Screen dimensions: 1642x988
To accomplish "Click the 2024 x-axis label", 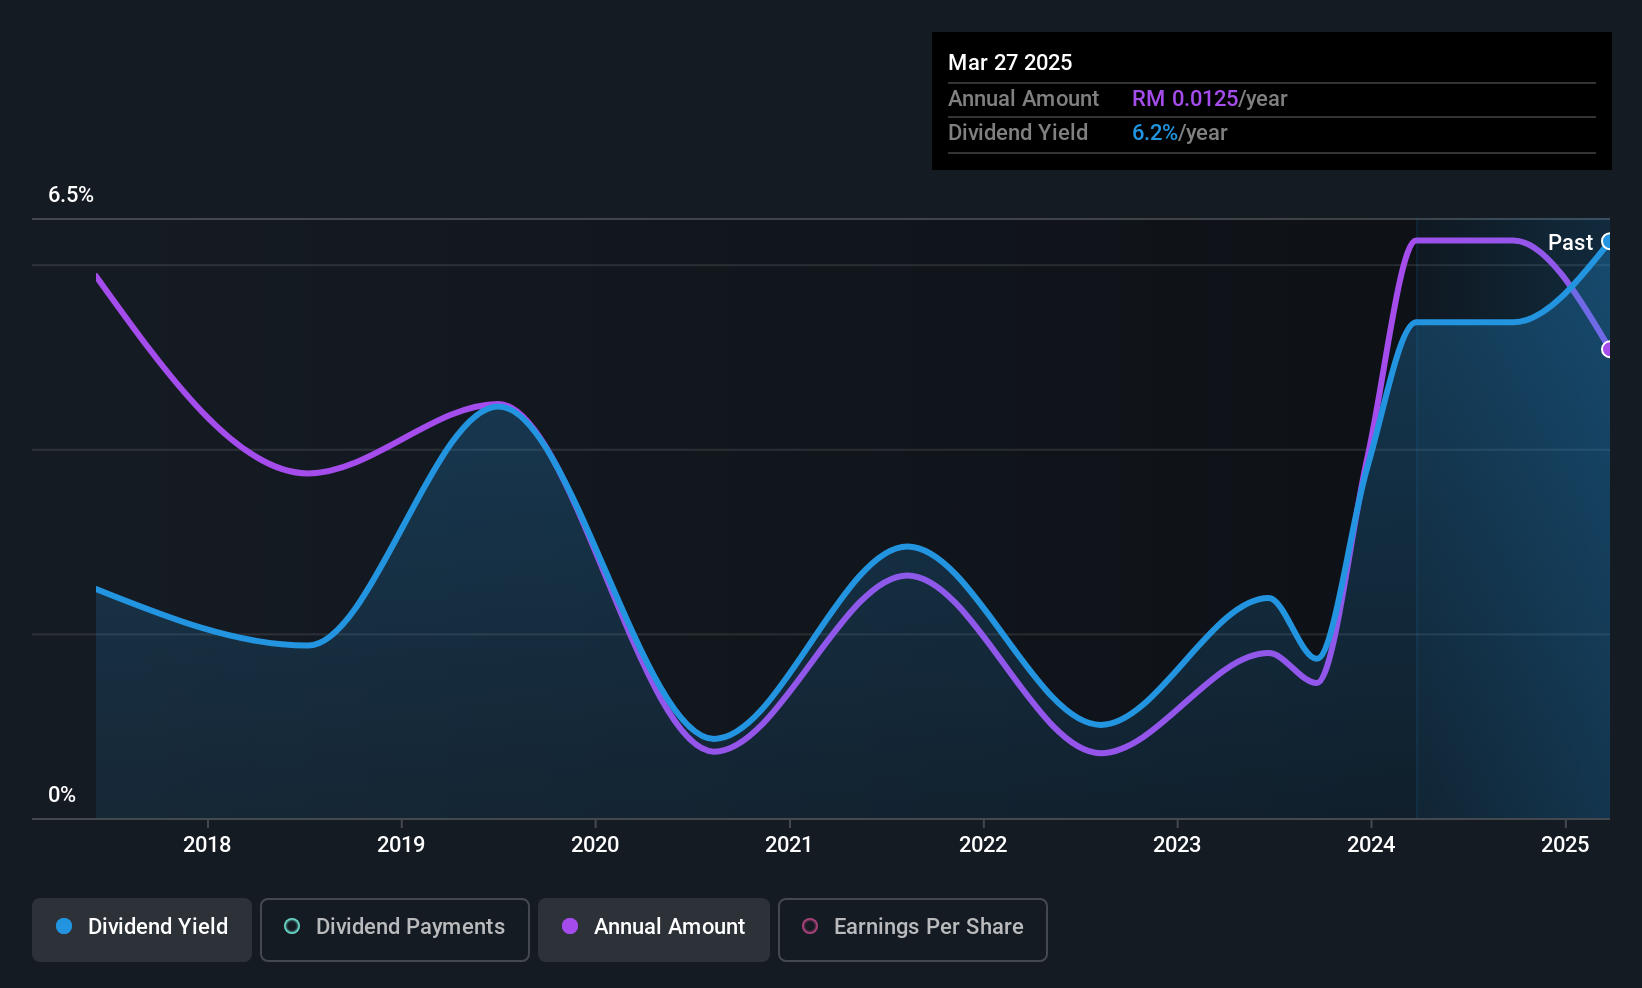I will point(1371,844).
